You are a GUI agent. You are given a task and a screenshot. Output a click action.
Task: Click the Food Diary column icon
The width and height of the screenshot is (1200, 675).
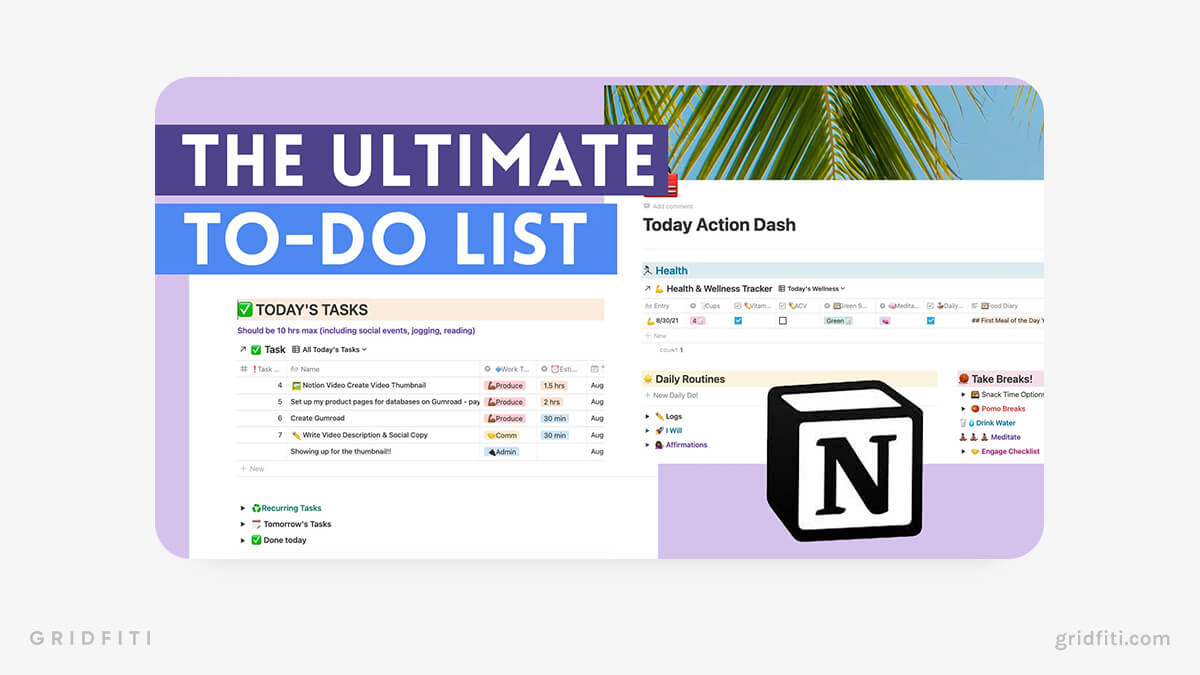(x=985, y=306)
